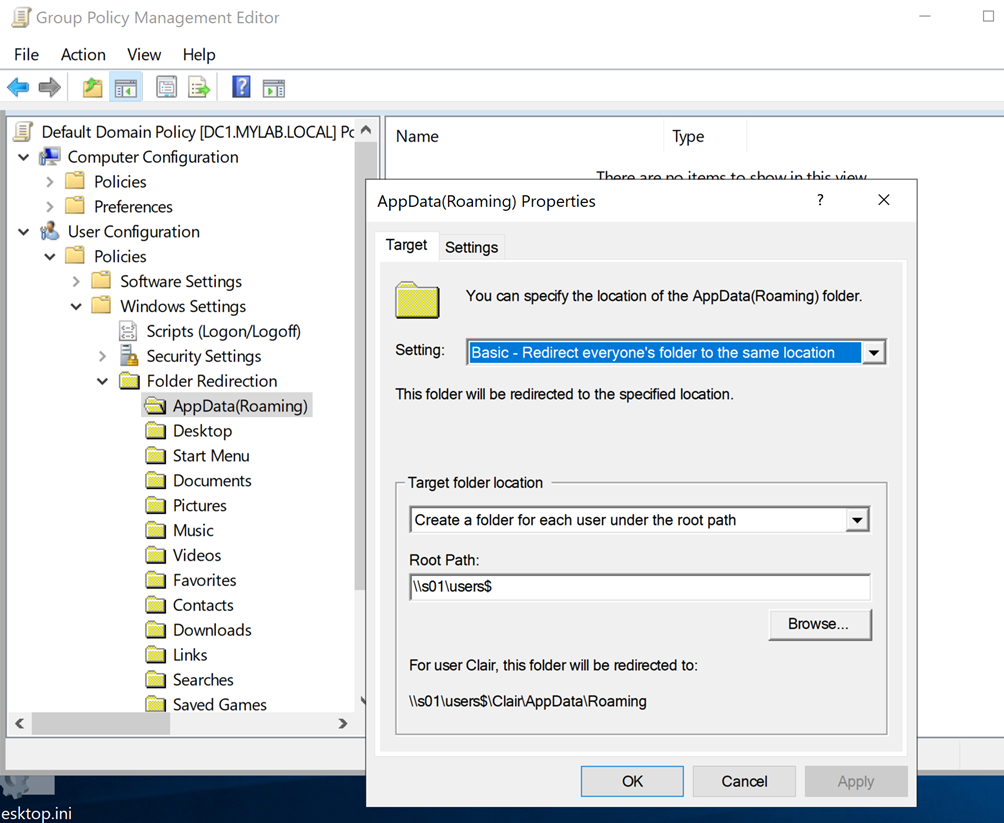Collapse the Folder Redirection tree node
This screenshot has height=823, width=1004.
coord(103,381)
